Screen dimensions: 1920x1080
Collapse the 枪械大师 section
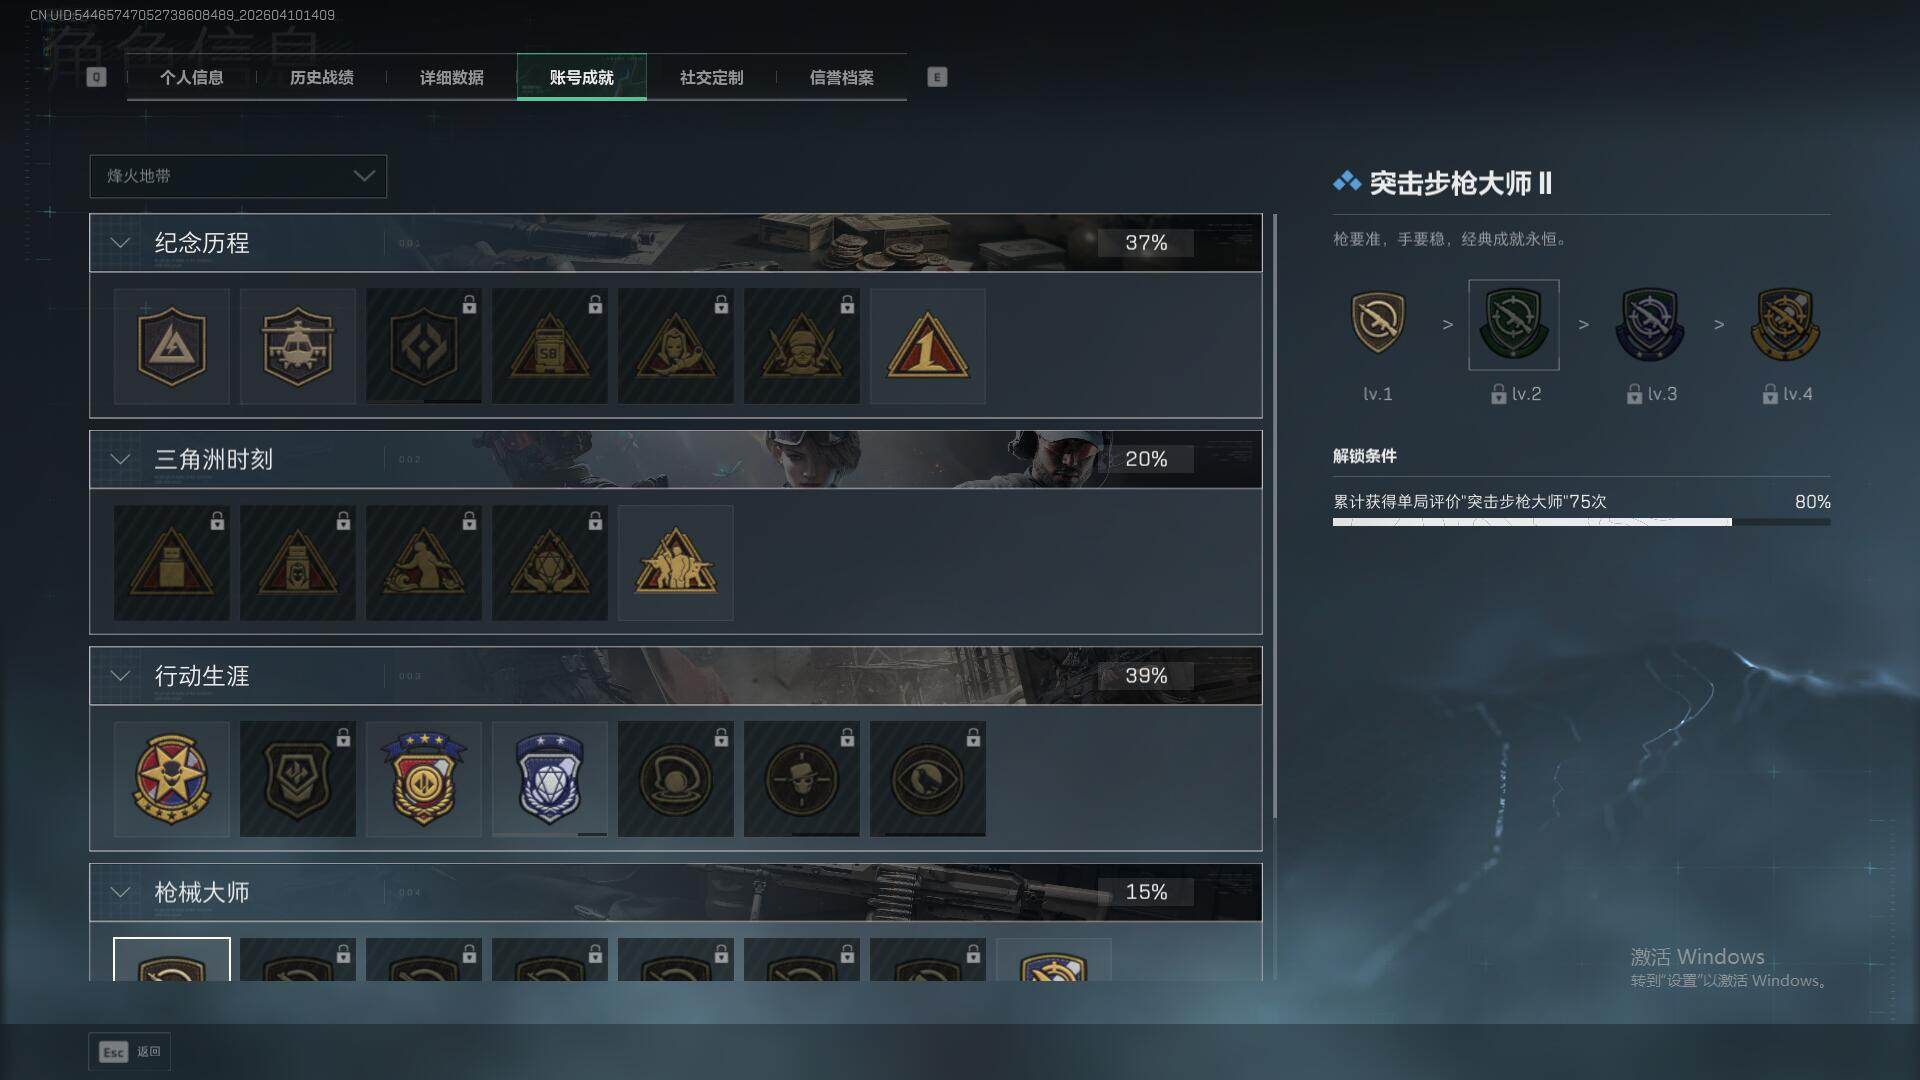120,892
